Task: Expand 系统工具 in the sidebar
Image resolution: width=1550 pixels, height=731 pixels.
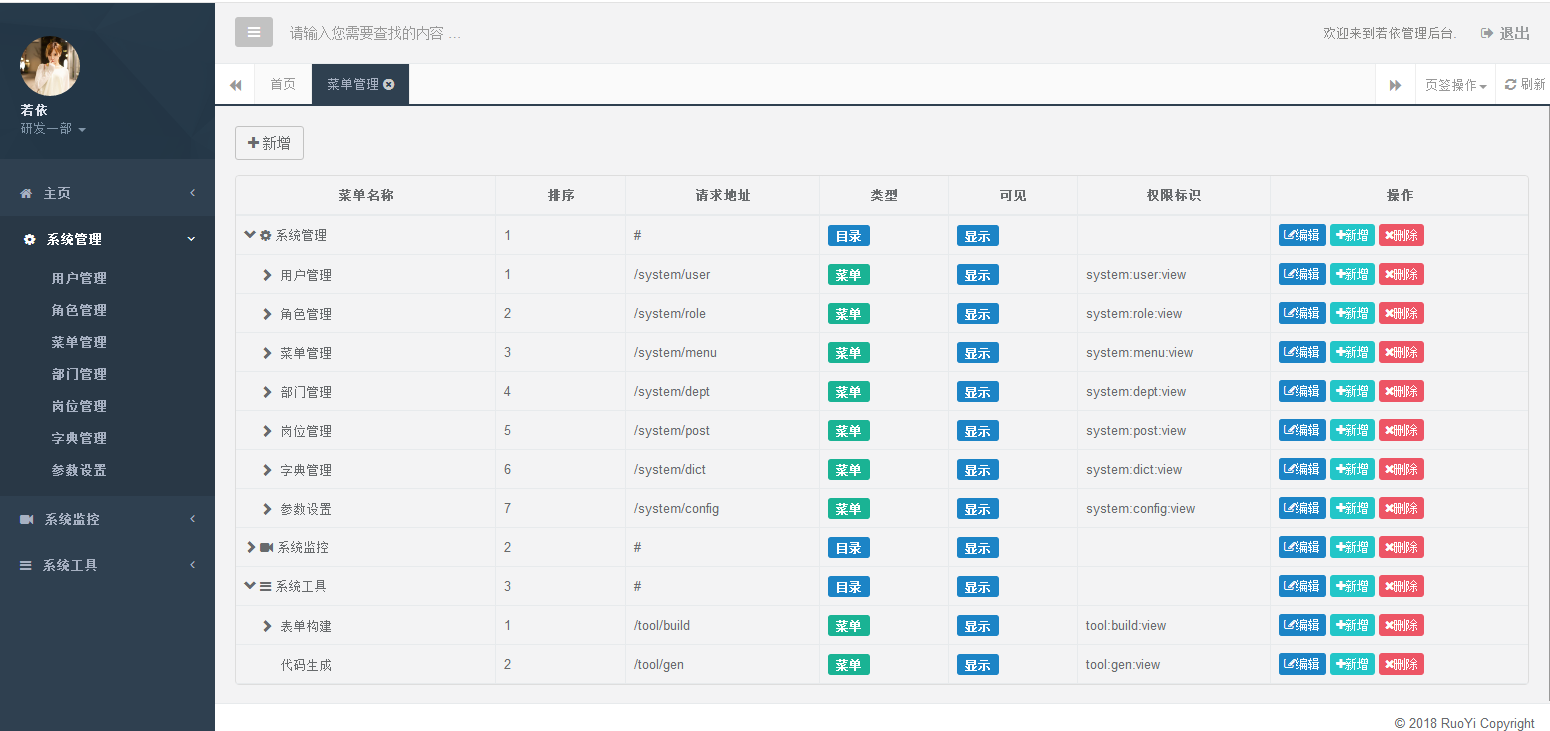Action: 107,565
